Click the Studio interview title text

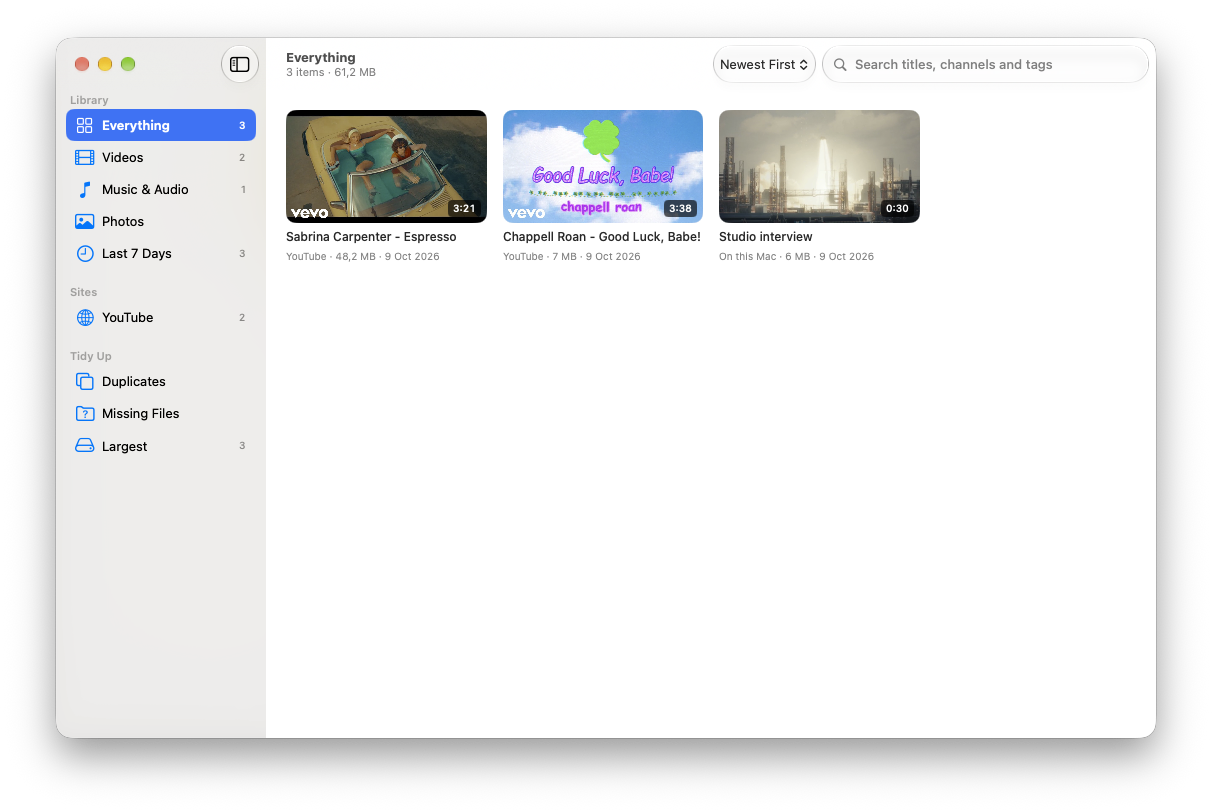point(766,237)
